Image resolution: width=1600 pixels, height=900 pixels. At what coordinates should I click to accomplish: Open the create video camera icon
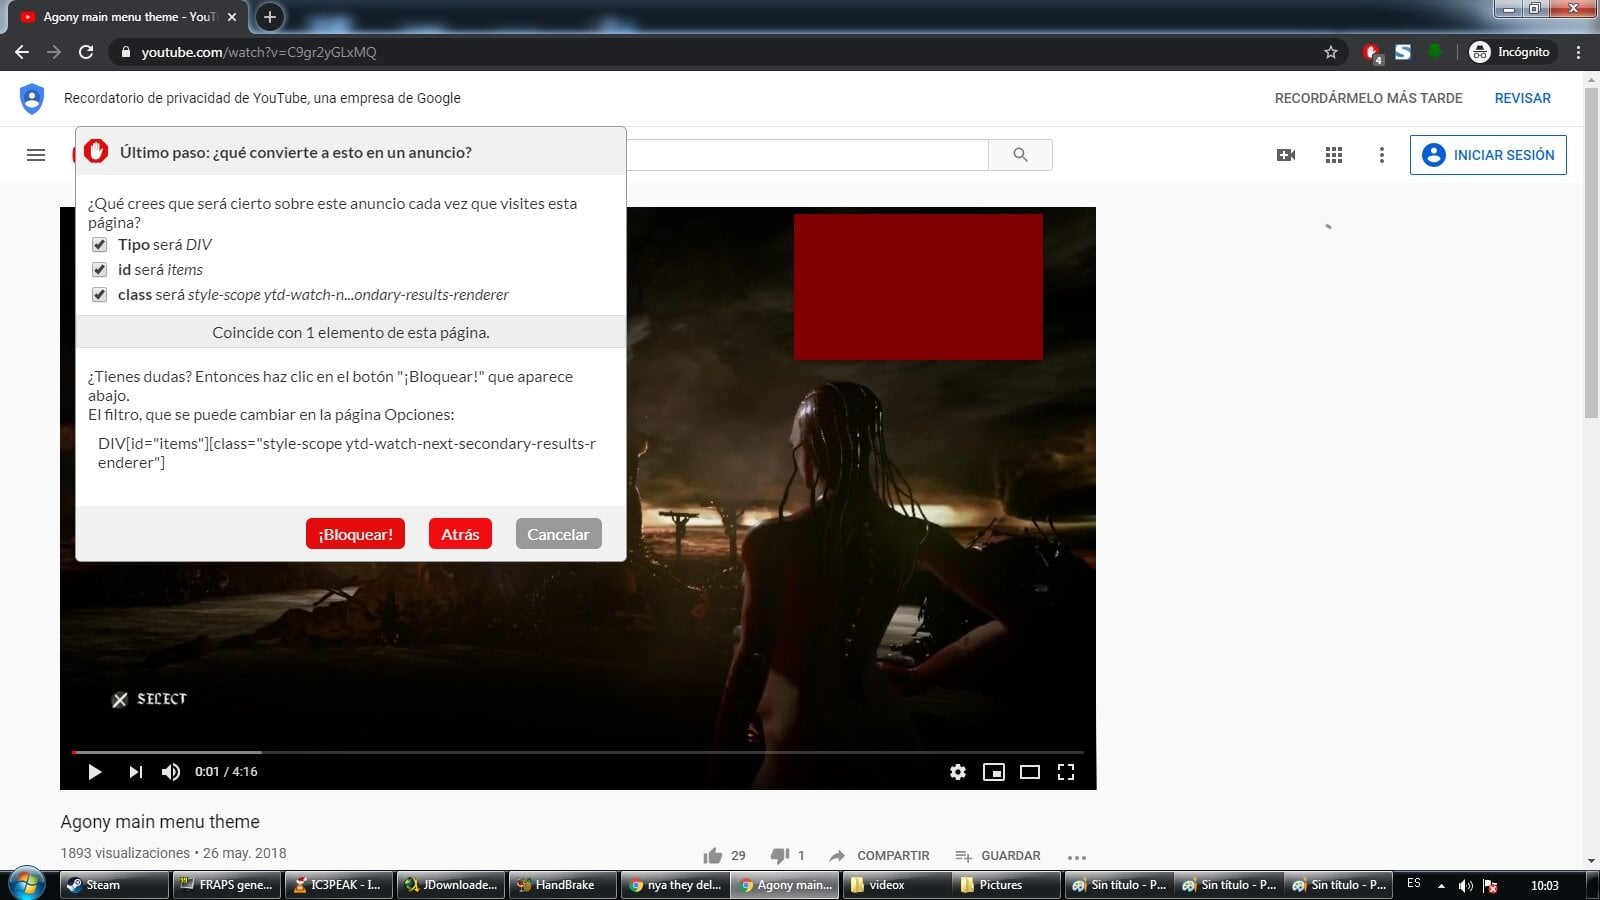coord(1286,155)
